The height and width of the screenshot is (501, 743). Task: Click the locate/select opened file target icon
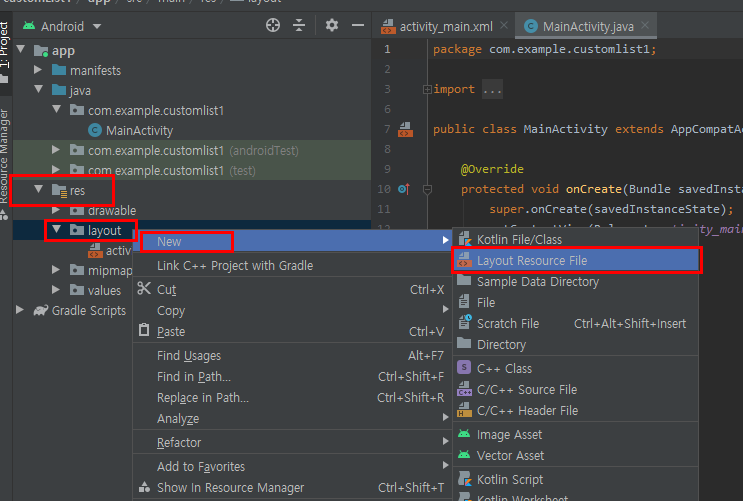tap(273, 25)
